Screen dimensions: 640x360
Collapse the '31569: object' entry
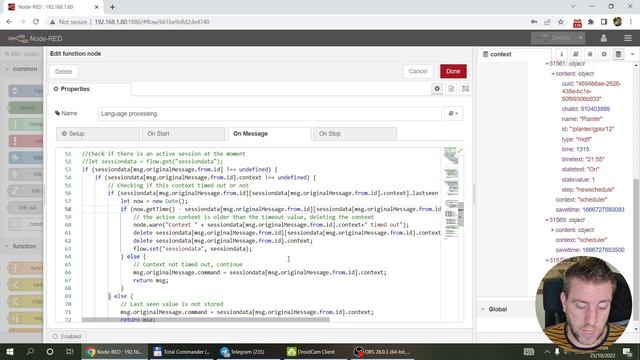point(547,220)
